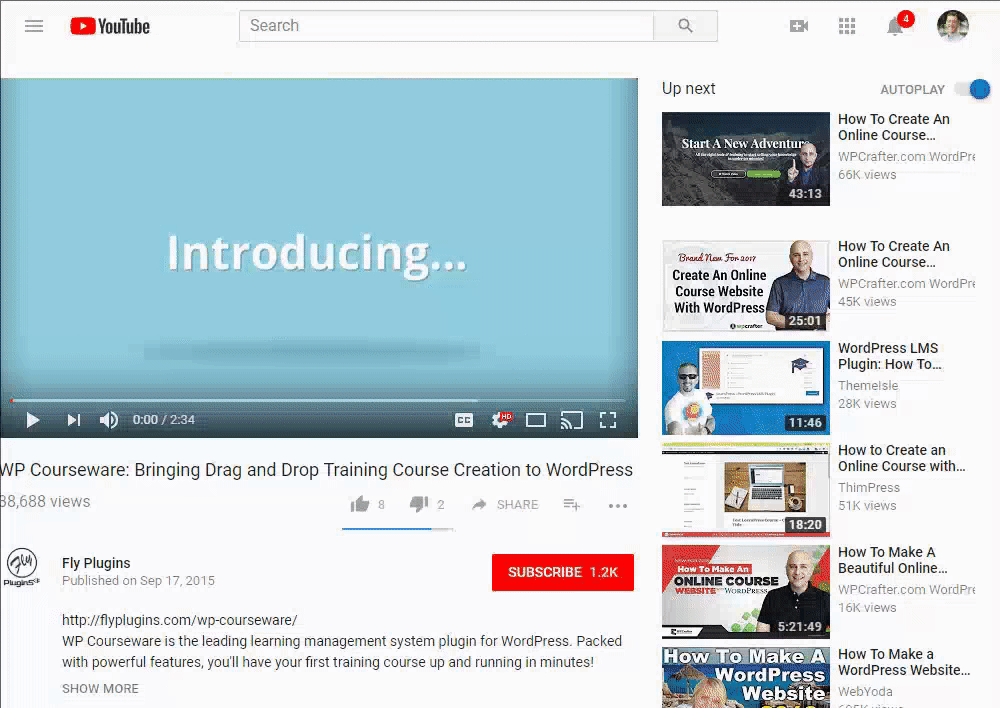Viewport: 1000px width, 708px height.
Task: Open the WebYoda WordPress Website thumbnail
Action: [746, 677]
